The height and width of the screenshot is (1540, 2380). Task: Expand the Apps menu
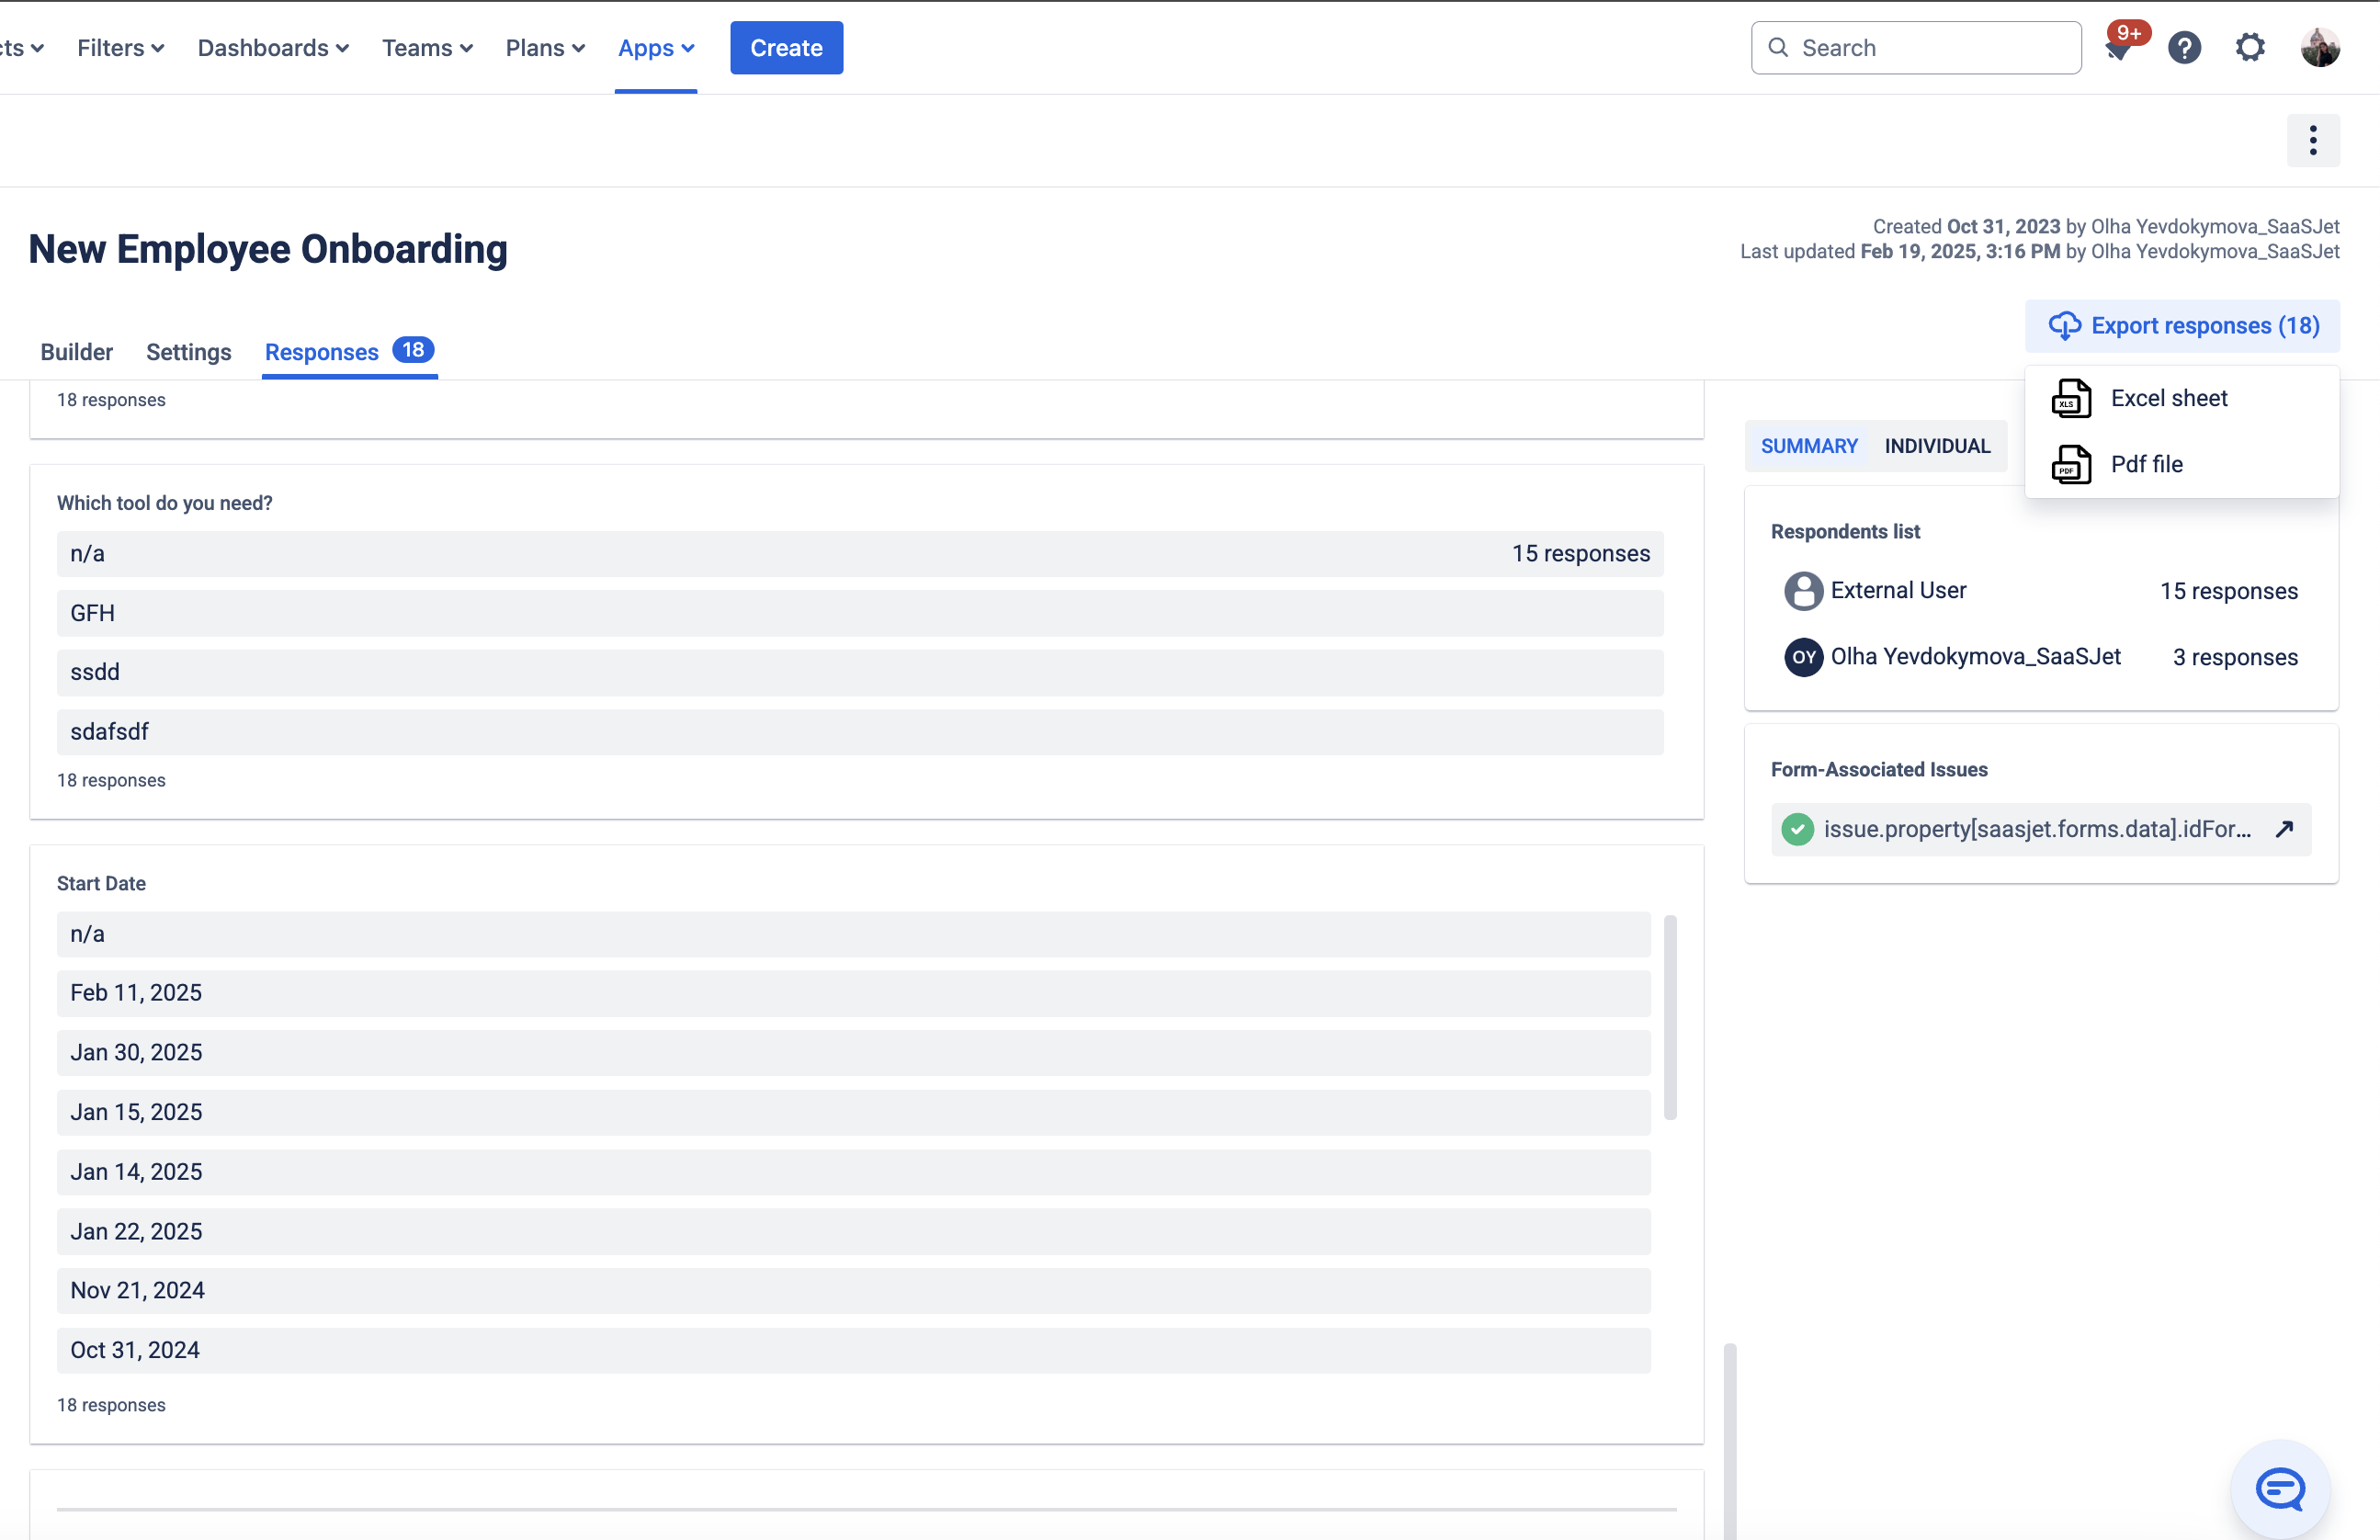point(655,47)
